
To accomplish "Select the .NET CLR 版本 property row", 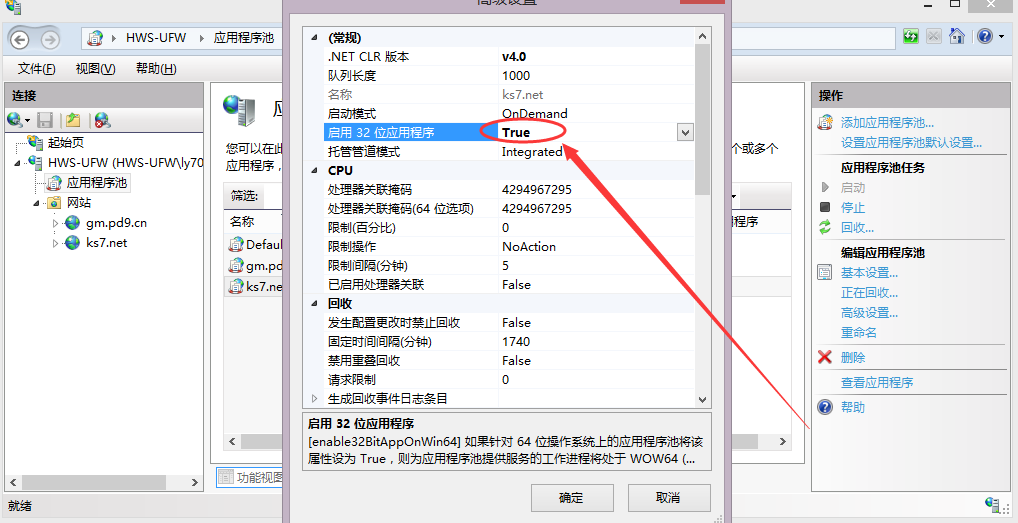I will click(510, 56).
